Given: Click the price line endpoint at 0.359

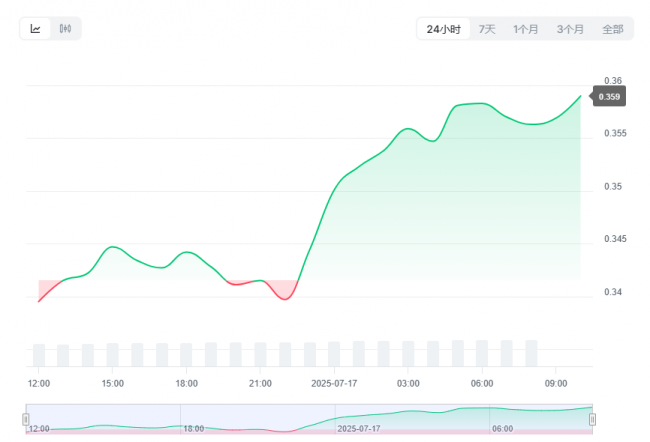Looking at the screenshot, I should [x=580, y=96].
